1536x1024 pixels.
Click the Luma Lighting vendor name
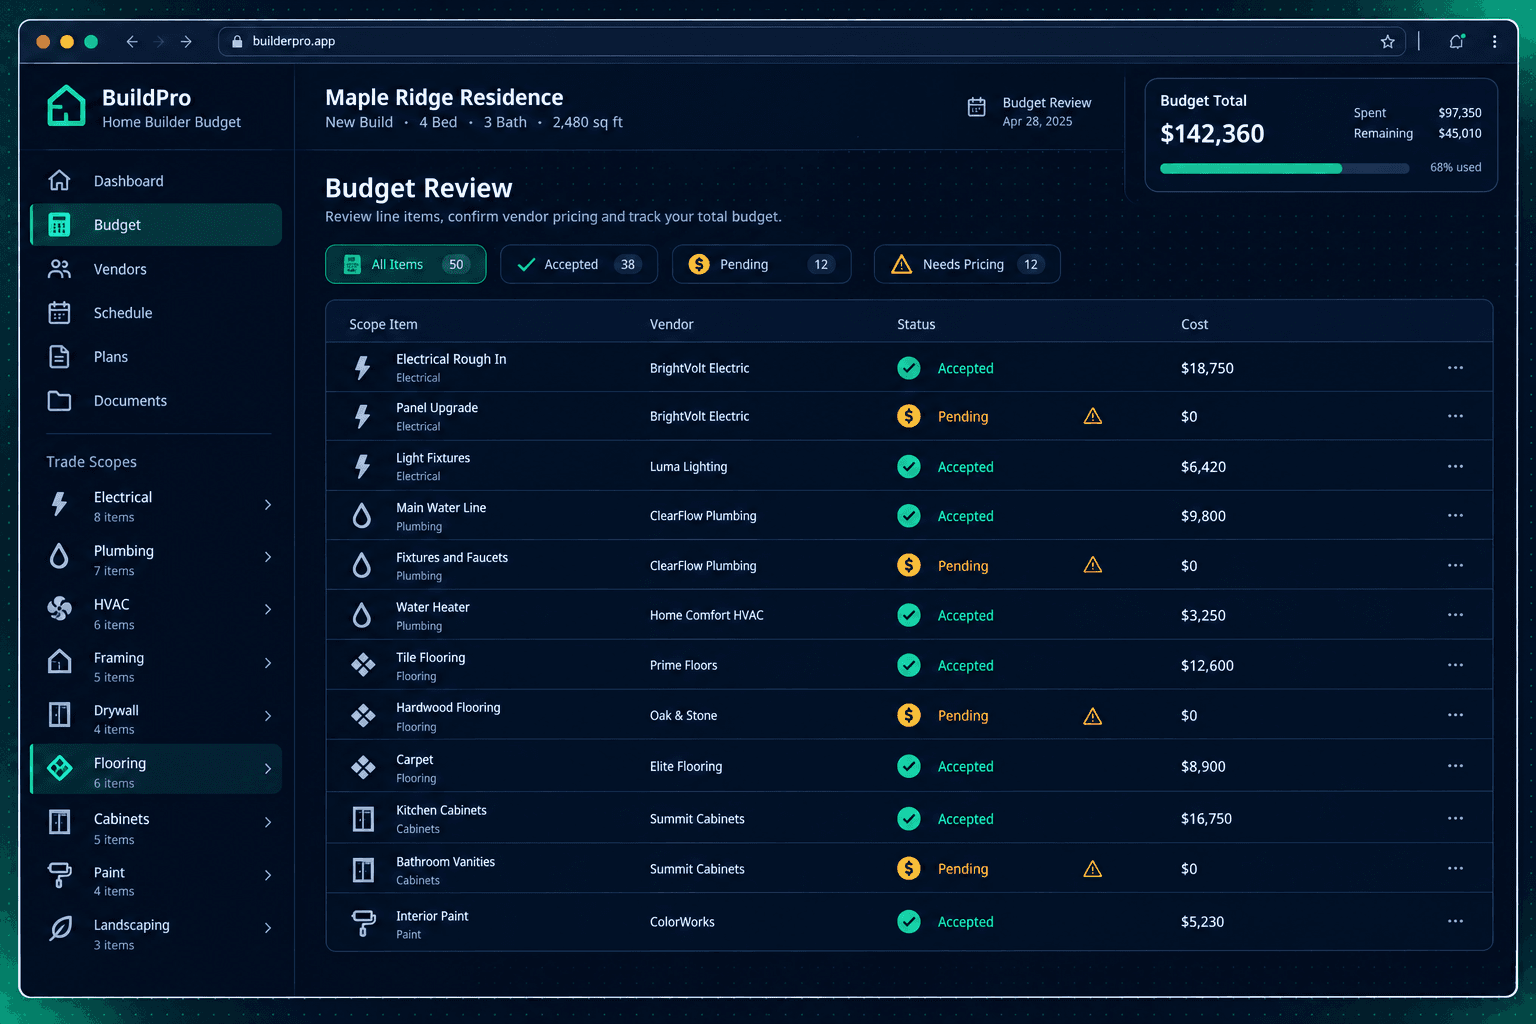point(689,467)
